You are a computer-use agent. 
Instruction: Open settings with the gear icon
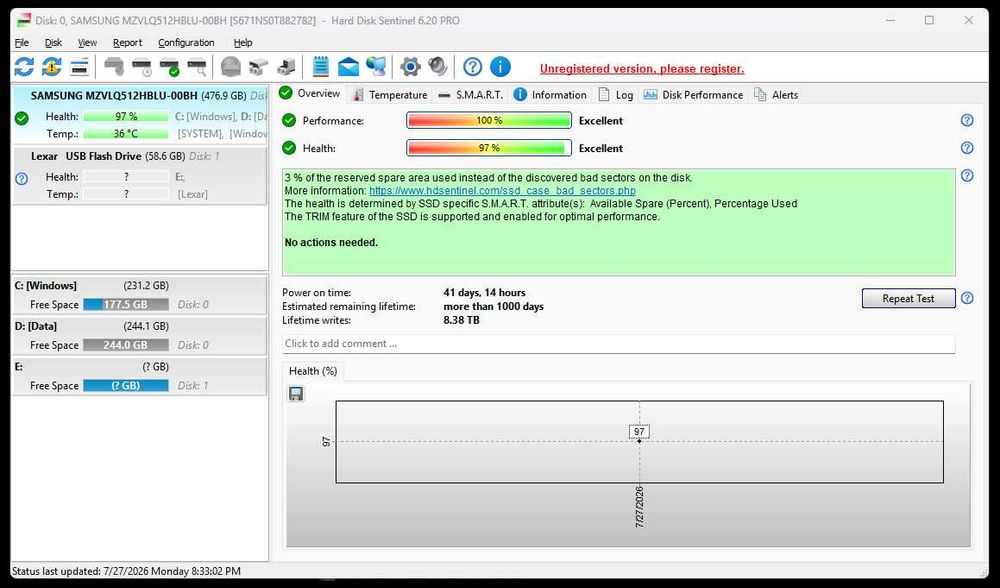coord(410,66)
